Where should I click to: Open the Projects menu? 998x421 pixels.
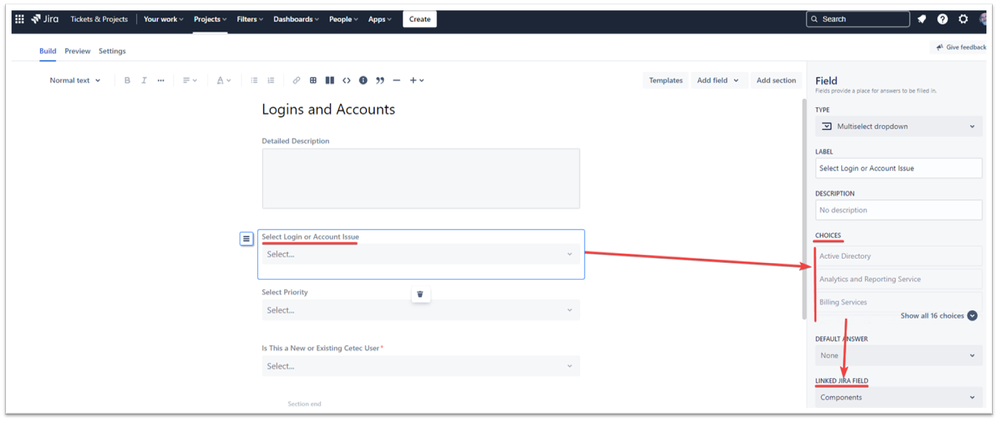pyautogui.click(x=210, y=19)
